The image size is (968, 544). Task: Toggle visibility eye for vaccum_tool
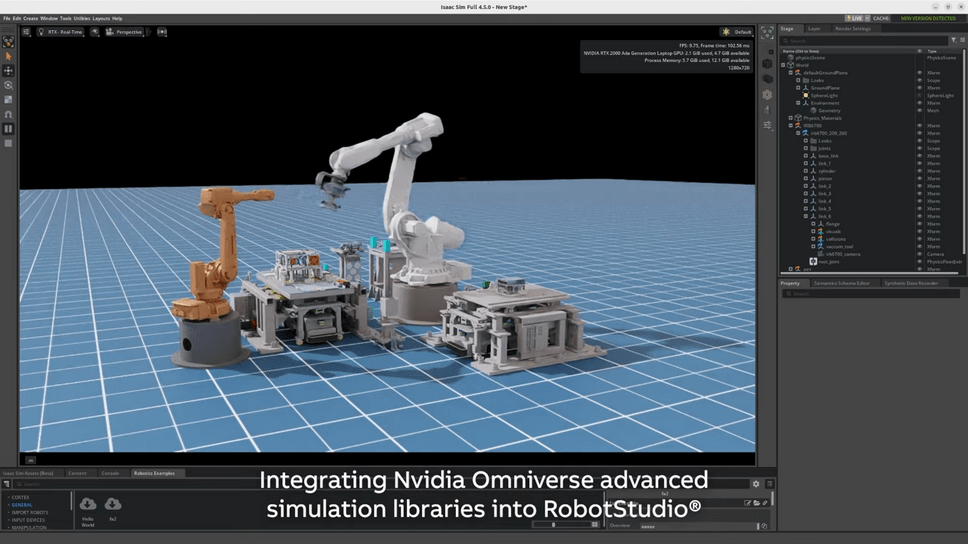919,246
